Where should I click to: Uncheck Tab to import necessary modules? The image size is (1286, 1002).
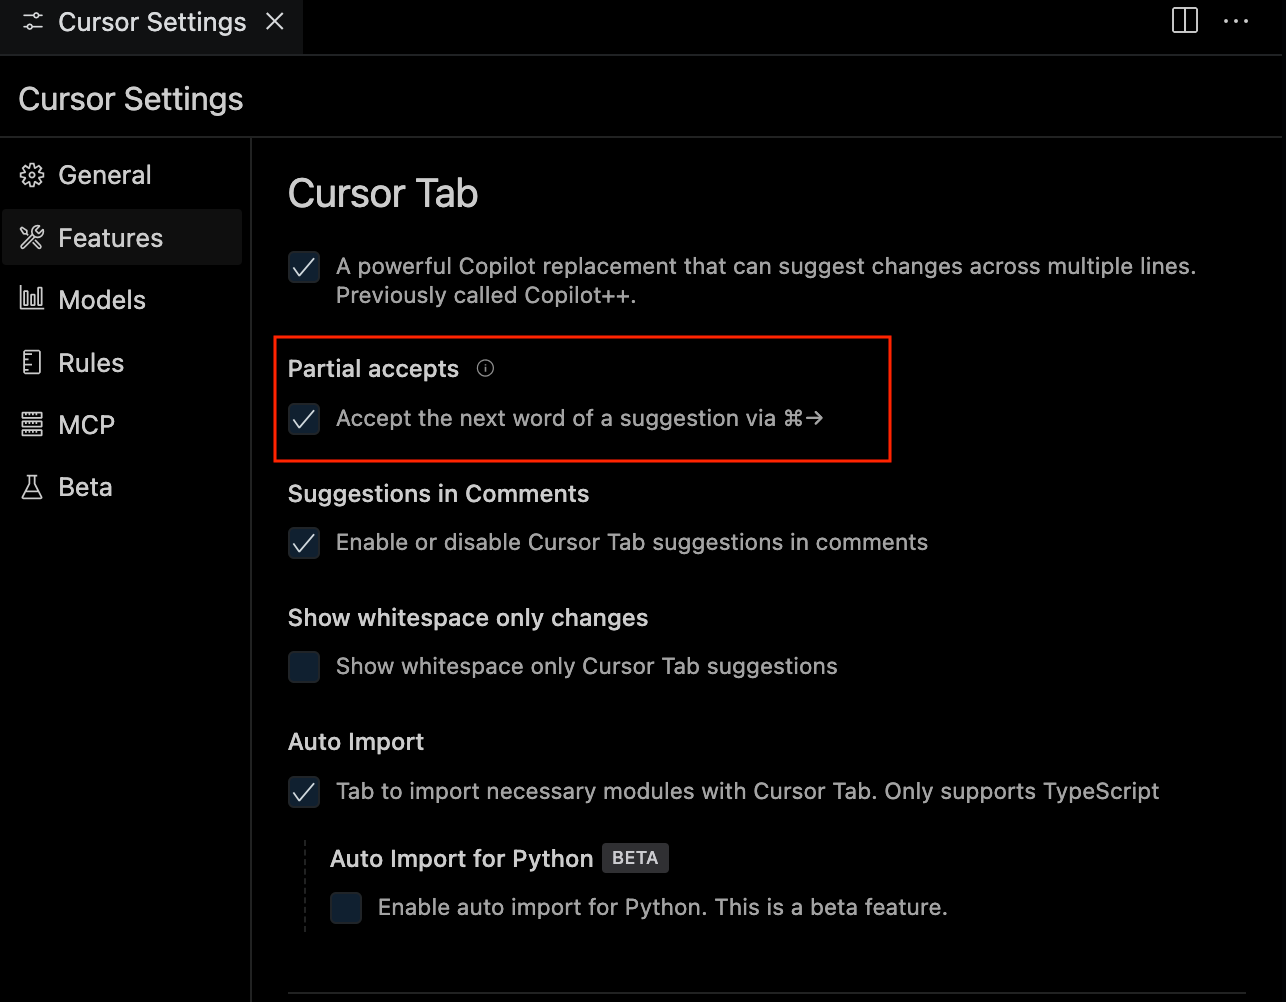pyautogui.click(x=304, y=792)
